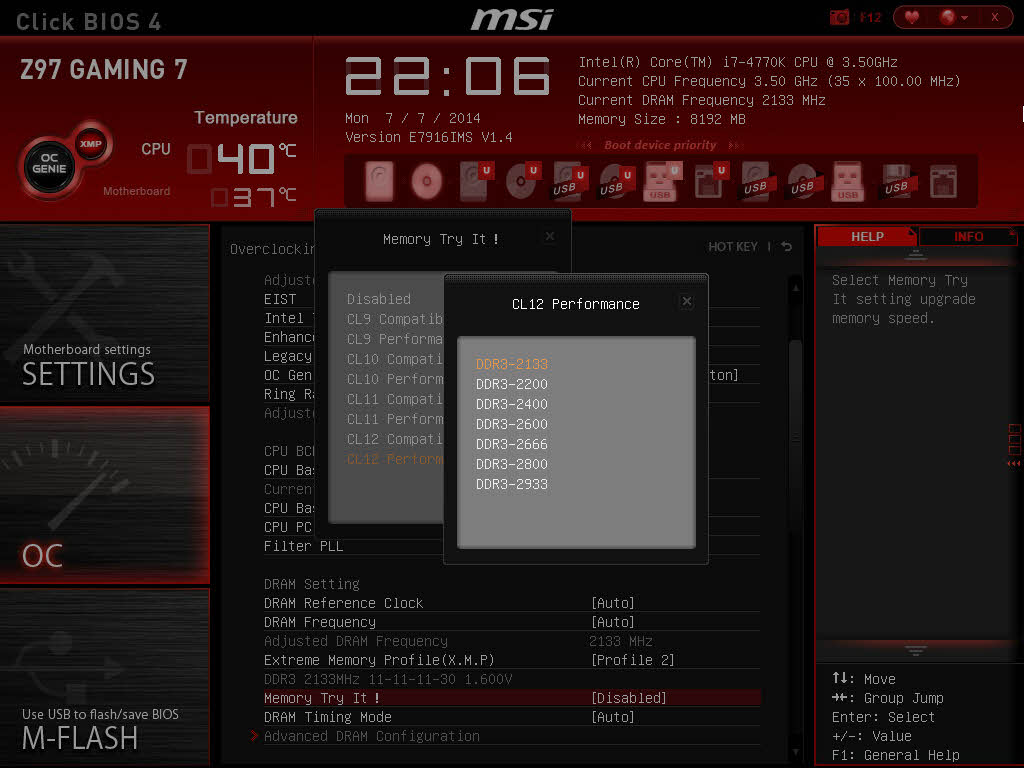
Task: Select the UEFI network boot icon
Action: [x=710, y=181]
